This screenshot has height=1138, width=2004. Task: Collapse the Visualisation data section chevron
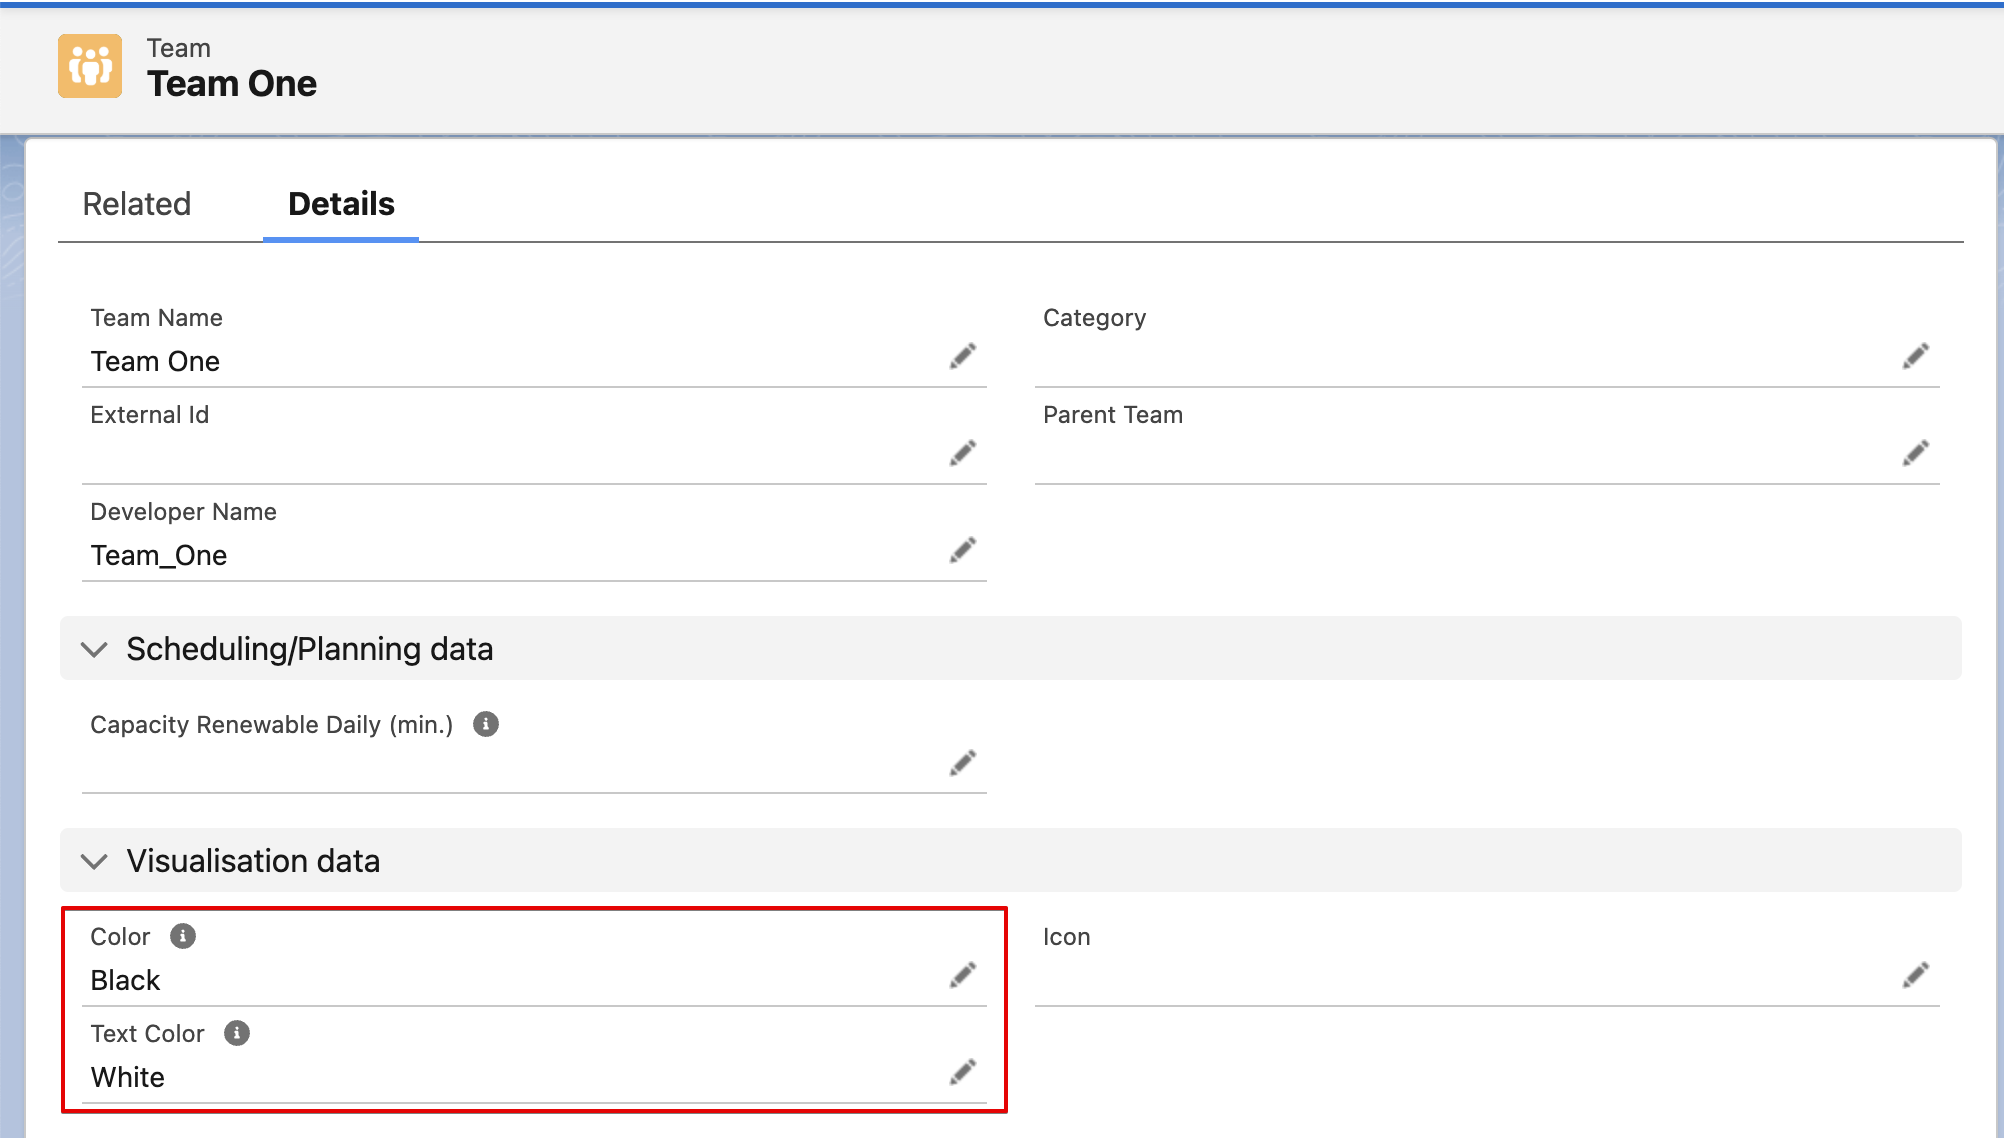coord(94,861)
